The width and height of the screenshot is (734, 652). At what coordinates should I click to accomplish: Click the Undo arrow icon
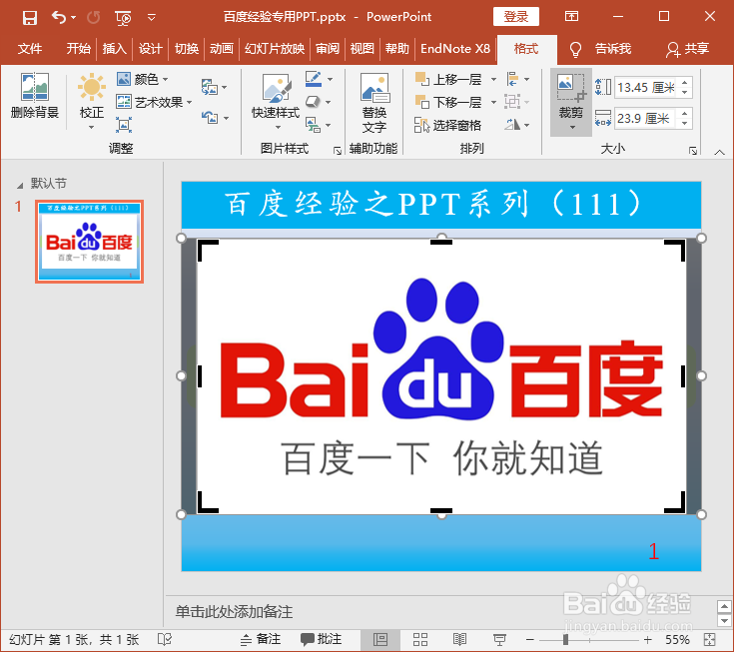[x=59, y=18]
